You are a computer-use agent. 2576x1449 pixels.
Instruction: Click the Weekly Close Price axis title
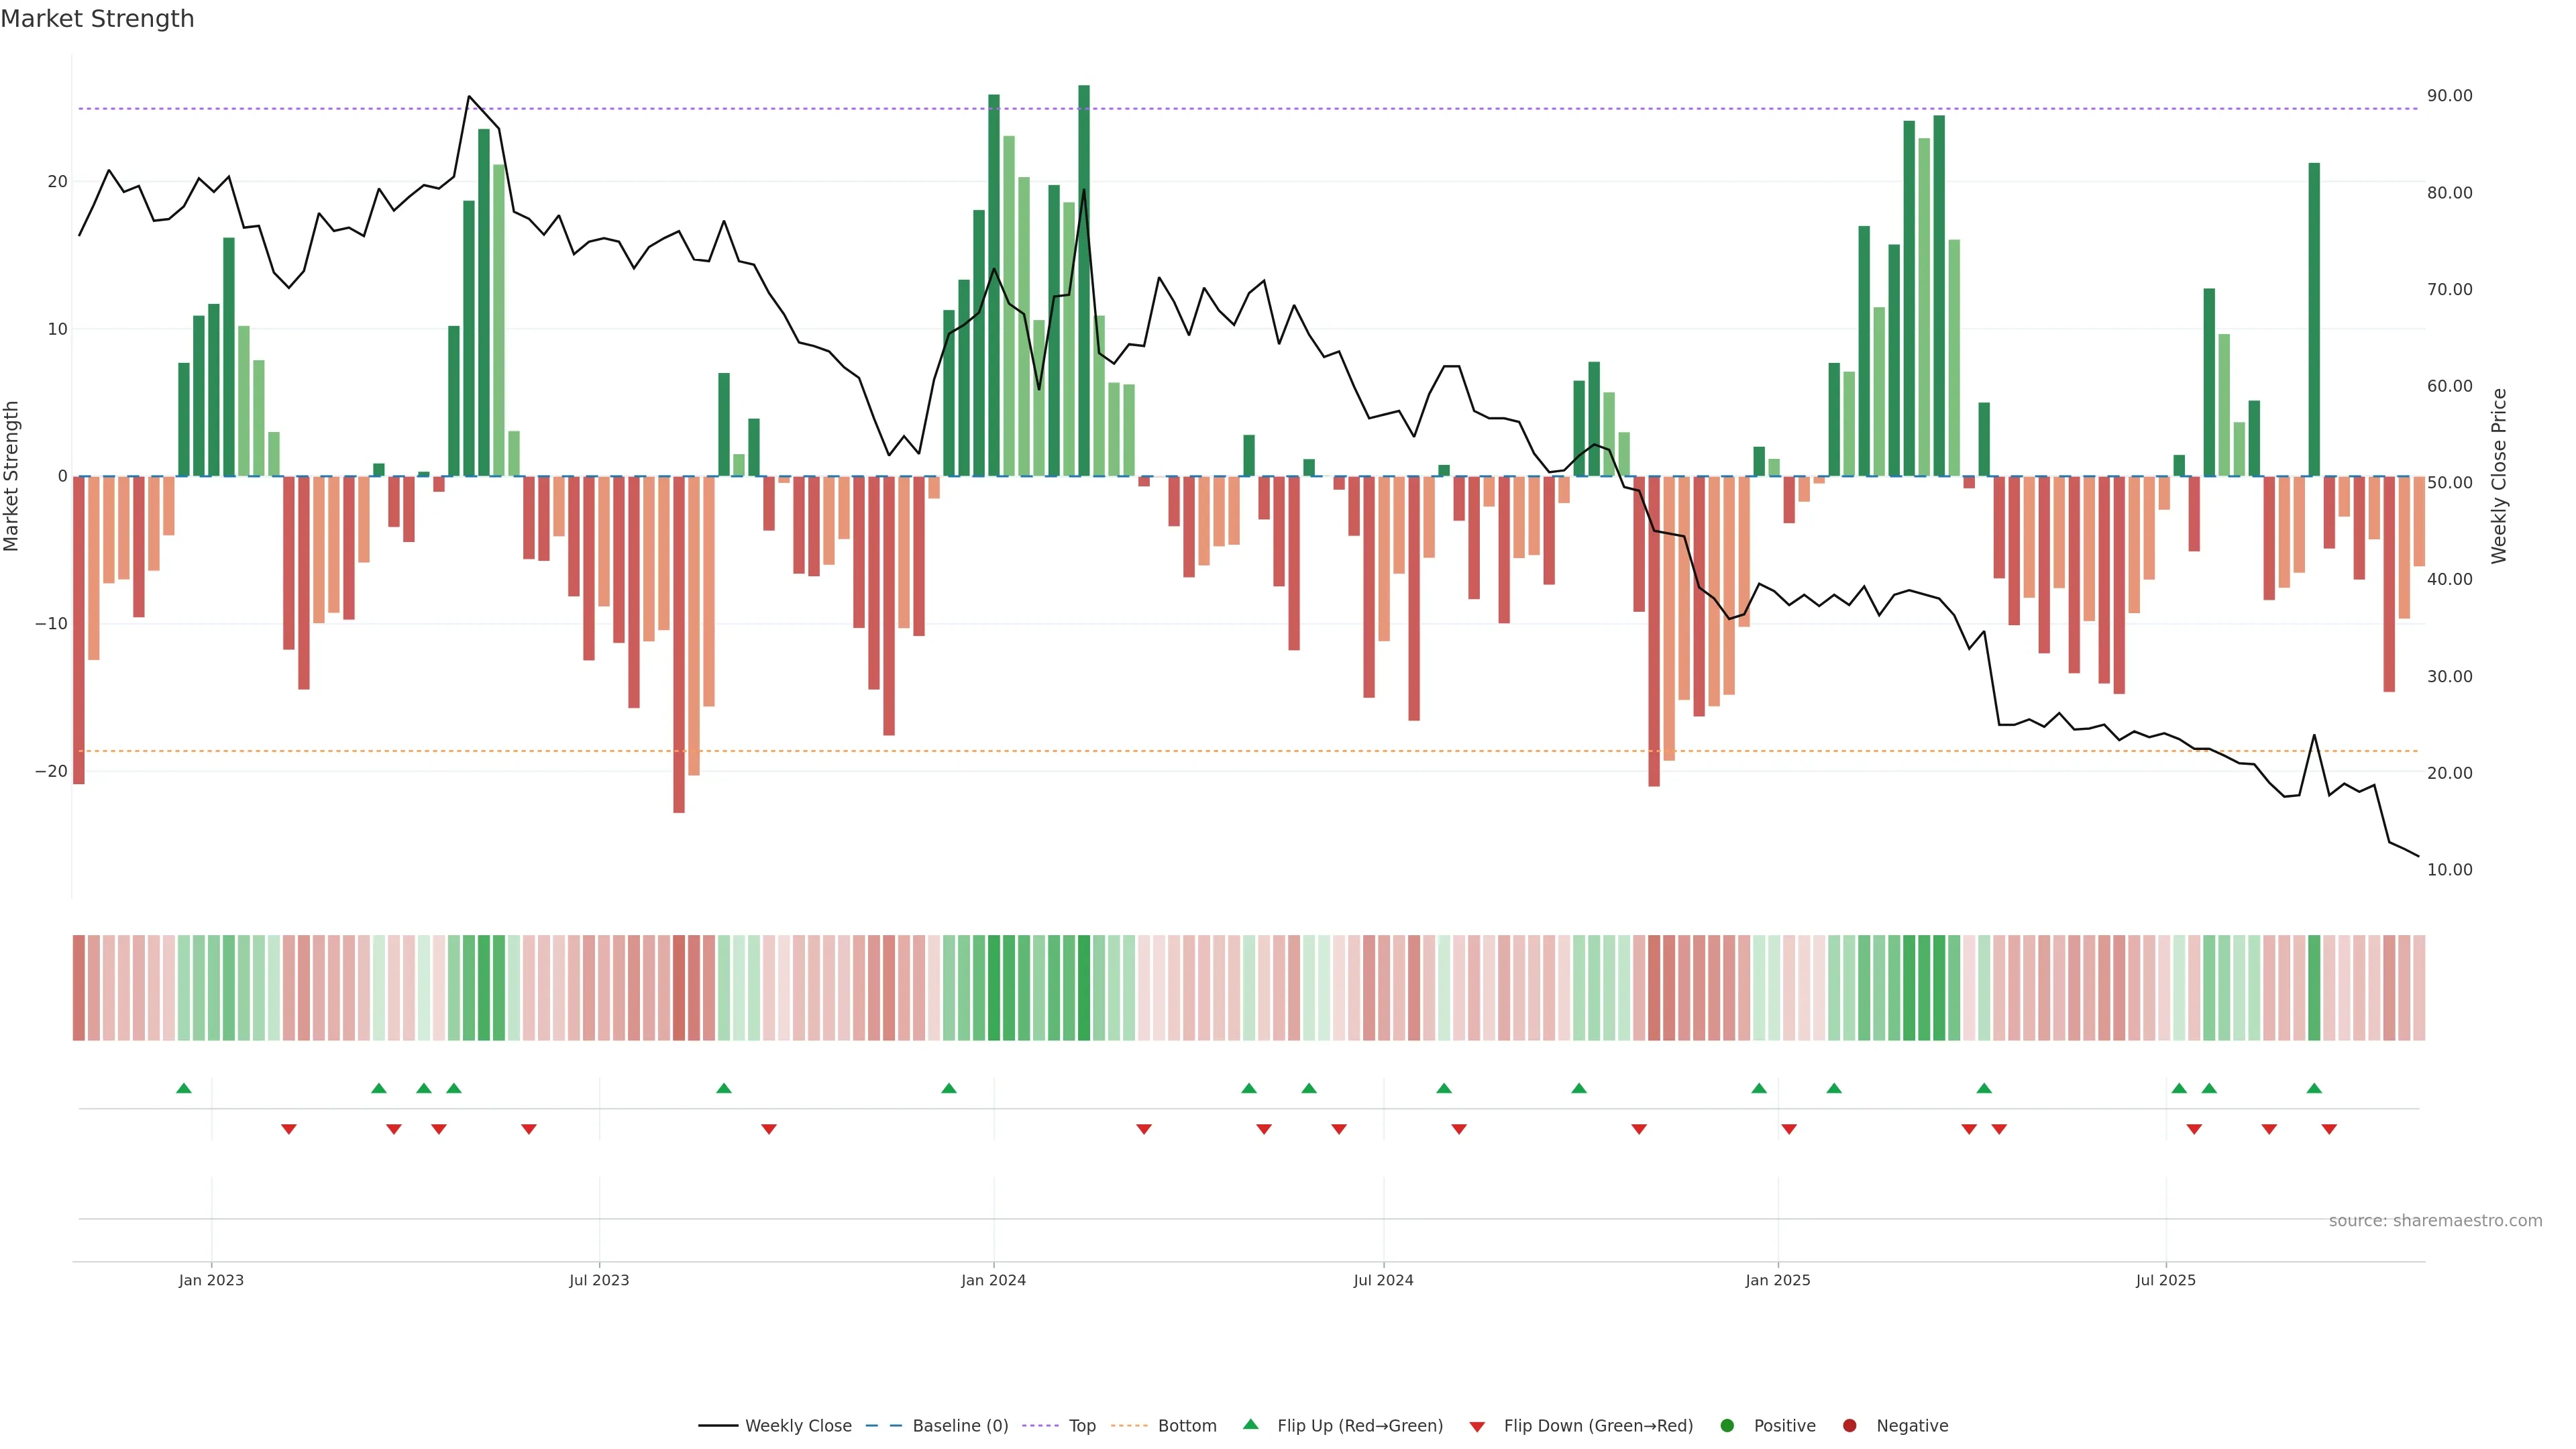(x=2499, y=476)
